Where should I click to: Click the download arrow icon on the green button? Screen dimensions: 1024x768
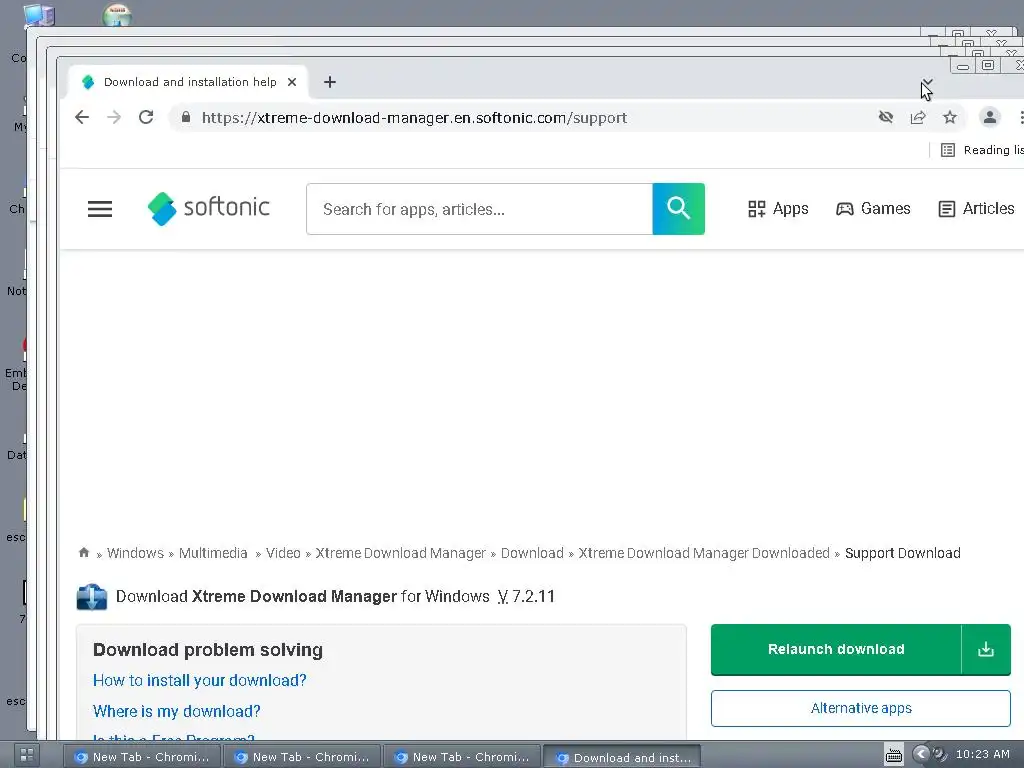click(x=985, y=649)
